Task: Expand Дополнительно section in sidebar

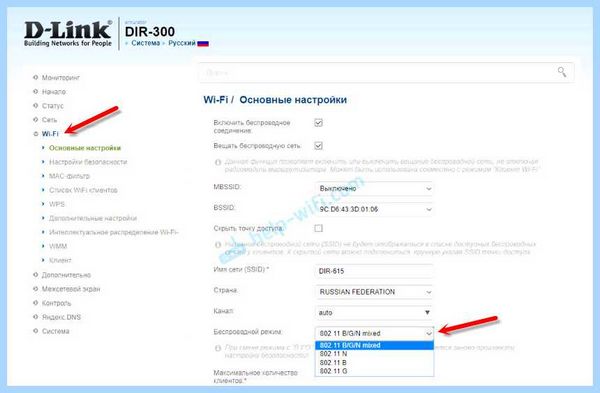Action: click(66, 275)
